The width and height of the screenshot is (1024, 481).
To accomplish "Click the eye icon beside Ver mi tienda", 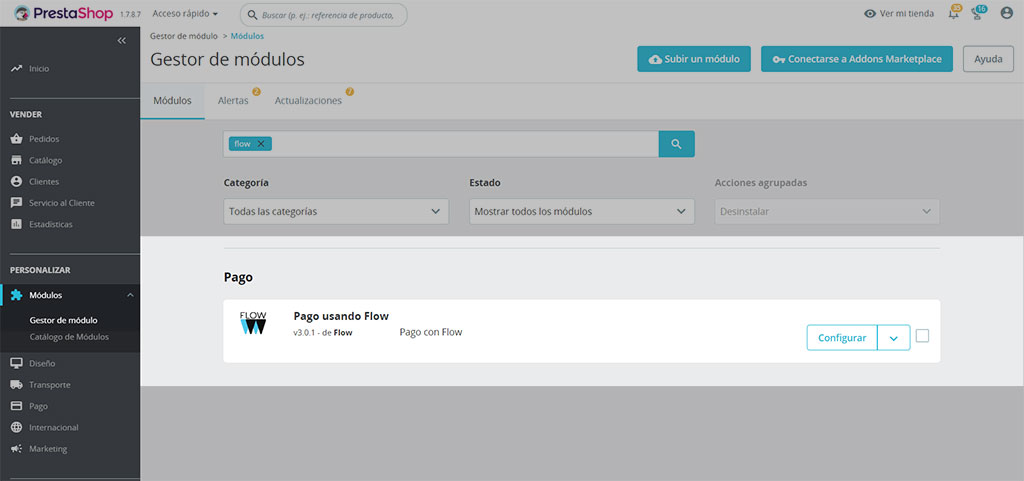I will point(870,14).
